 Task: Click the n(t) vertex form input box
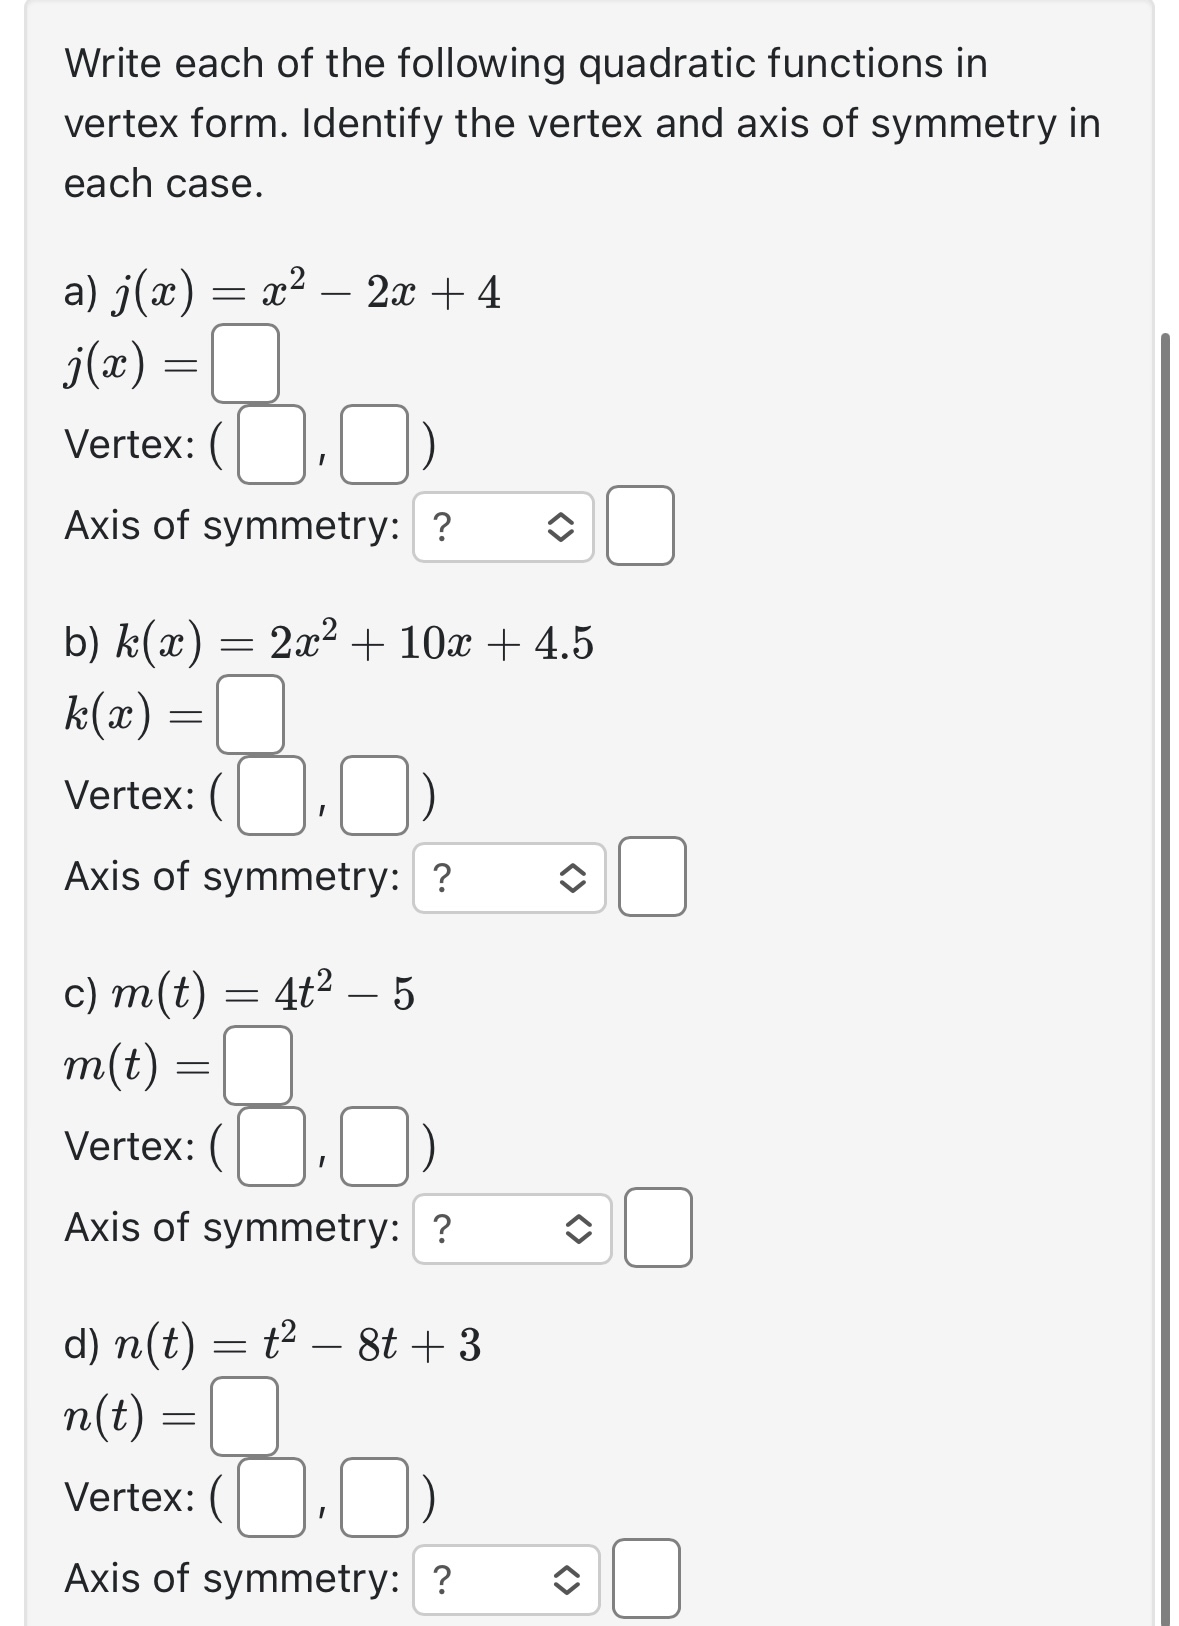pos(243,1415)
